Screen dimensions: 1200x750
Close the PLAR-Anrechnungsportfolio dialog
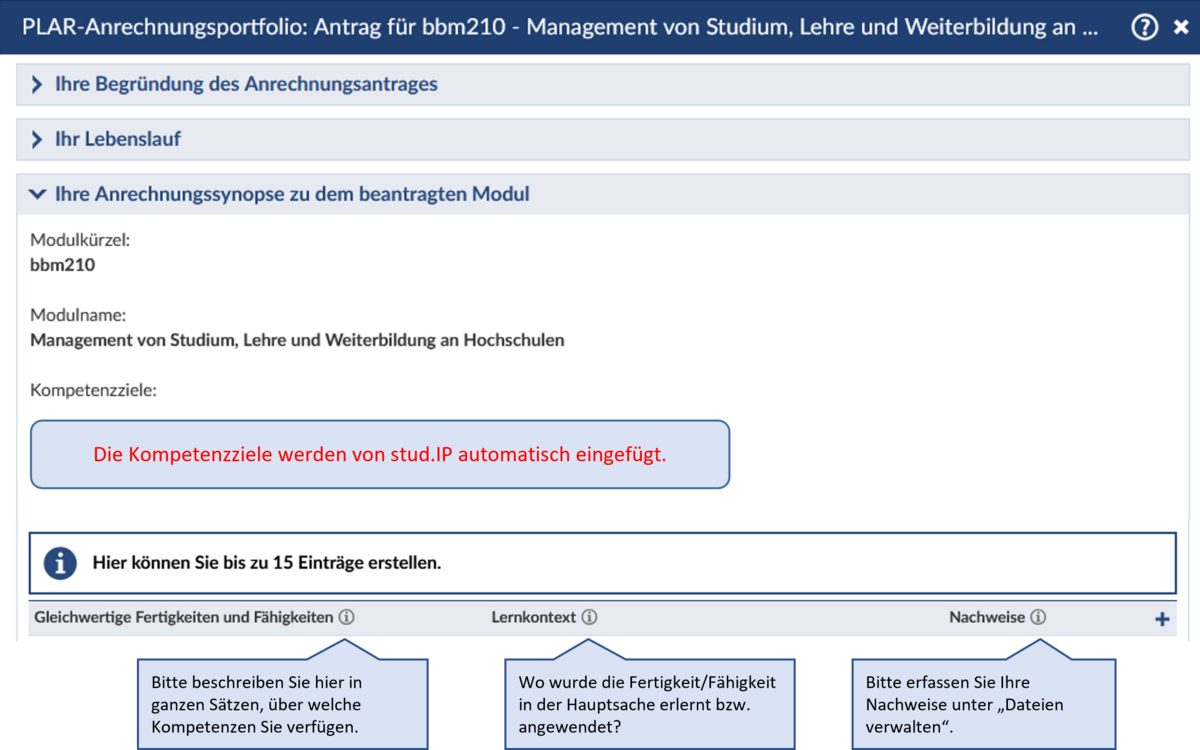[x=1180, y=28]
